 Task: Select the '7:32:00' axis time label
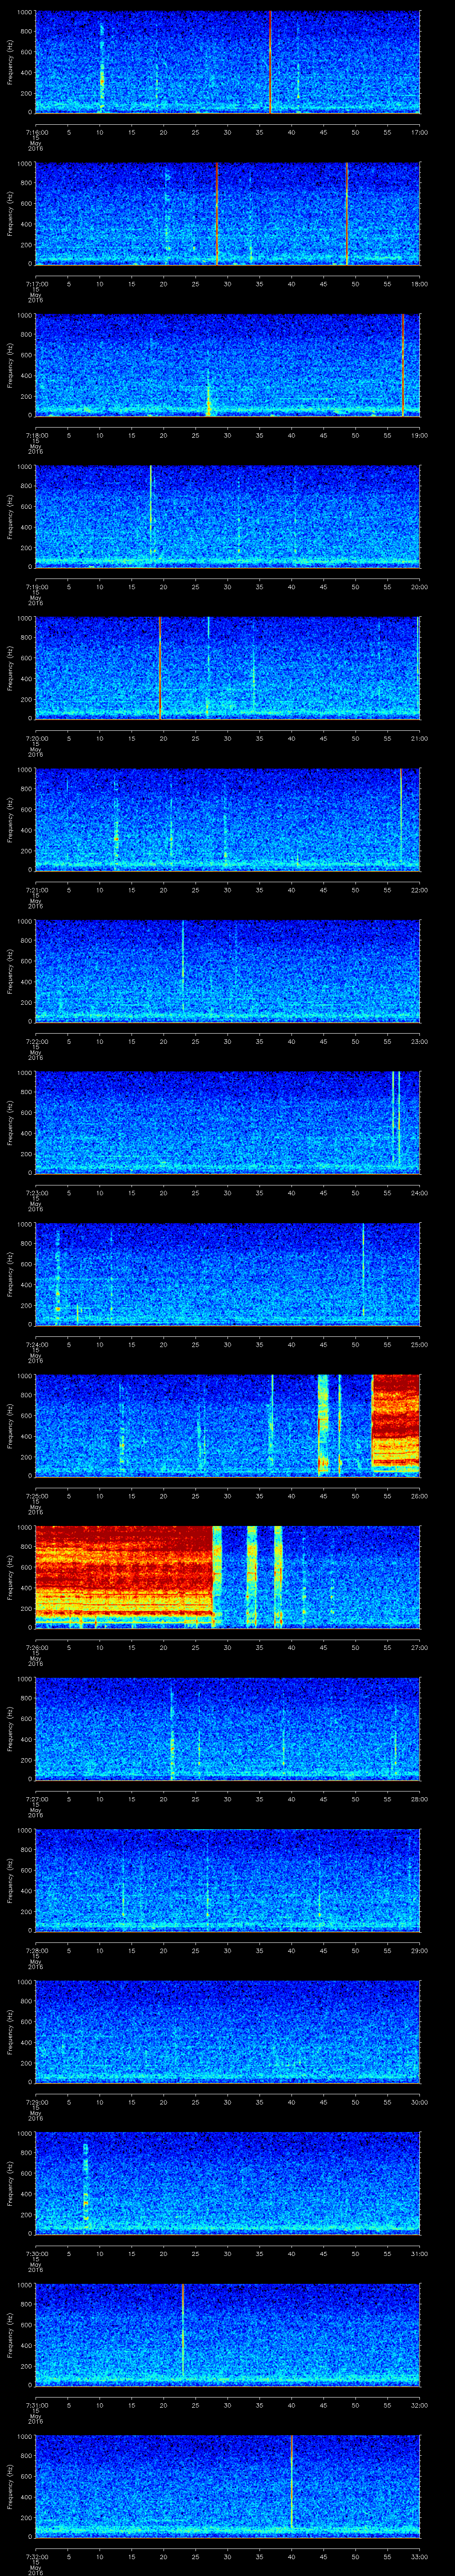[36, 2556]
